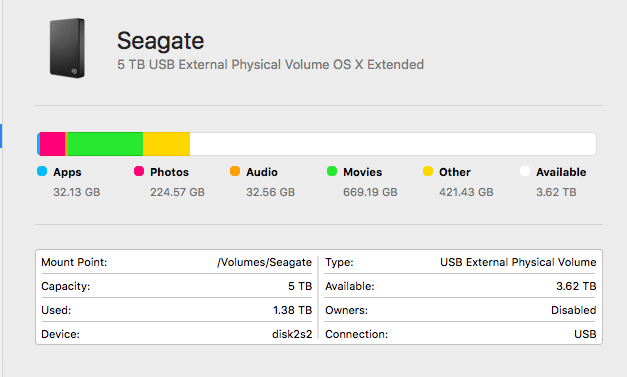Click the 3.62 TB value under Available legend
The height and width of the screenshot is (377, 627).
(x=556, y=192)
